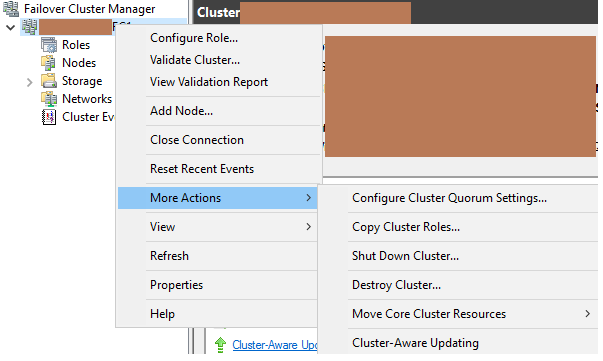Click the green Cluster-Aware Updating arrow icon

point(220,344)
